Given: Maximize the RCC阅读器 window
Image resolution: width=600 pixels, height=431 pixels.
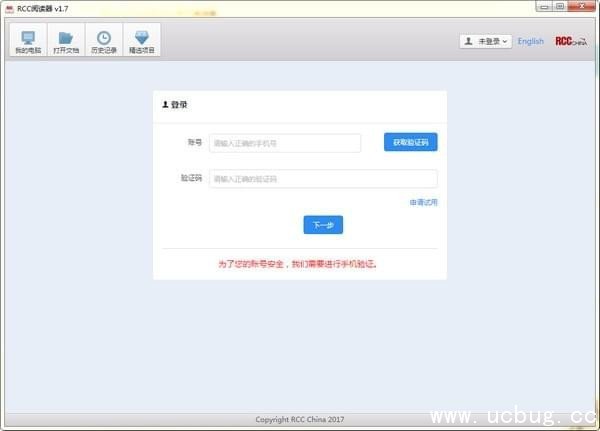Looking at the screenshot, I should tap(560, 7).
